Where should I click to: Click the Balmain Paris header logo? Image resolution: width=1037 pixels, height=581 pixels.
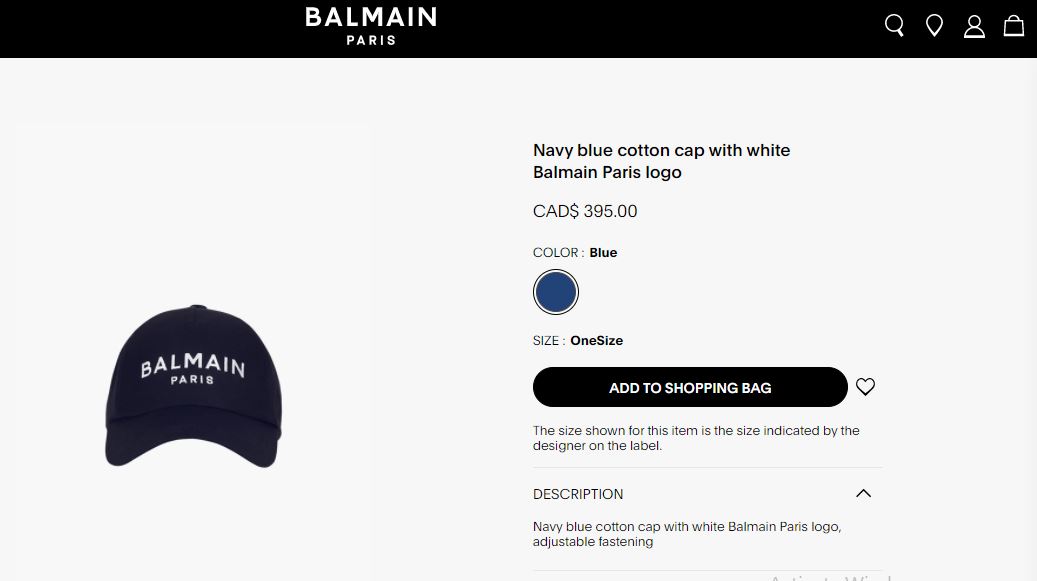[x=371, y=26]
